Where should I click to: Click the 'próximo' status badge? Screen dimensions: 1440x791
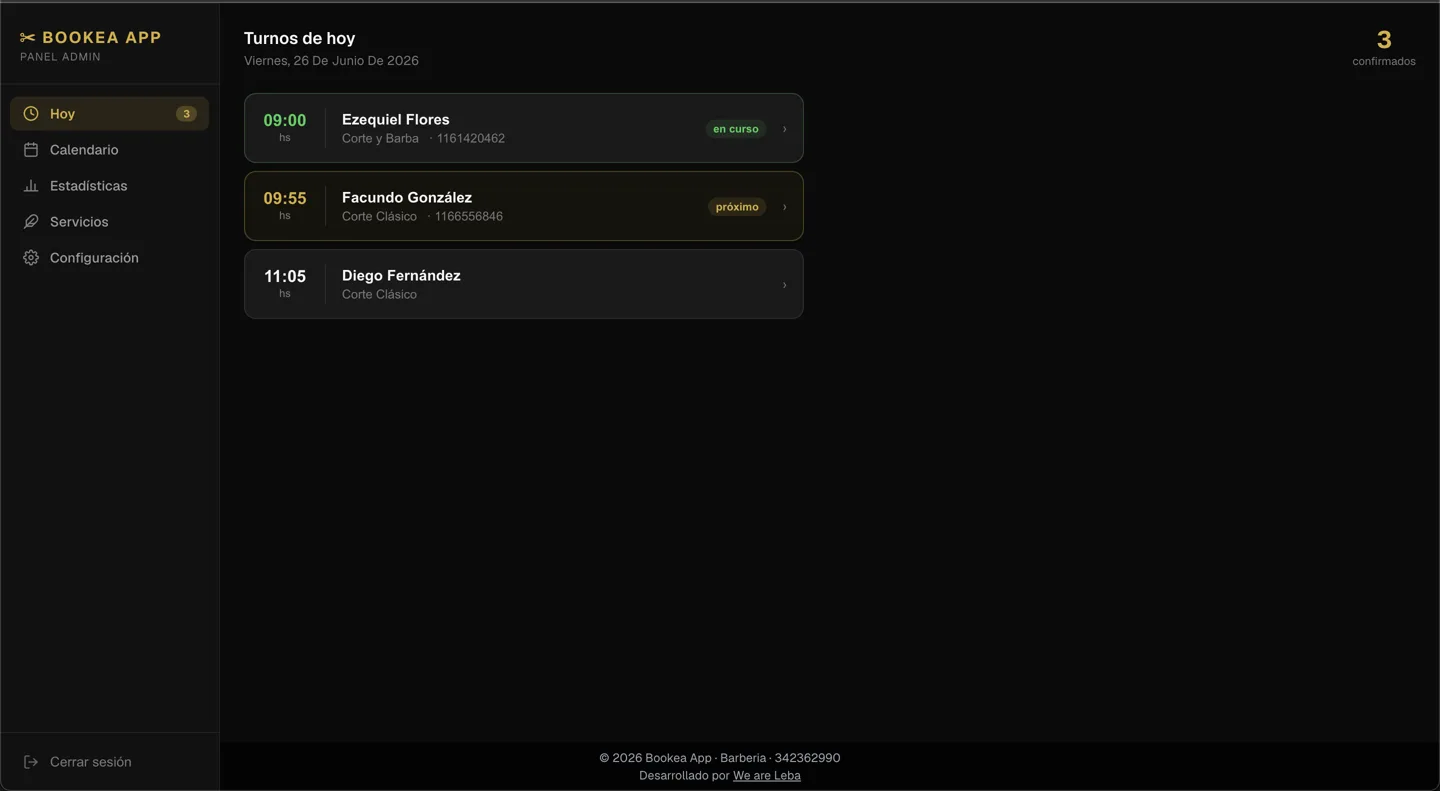pos(737,207)
